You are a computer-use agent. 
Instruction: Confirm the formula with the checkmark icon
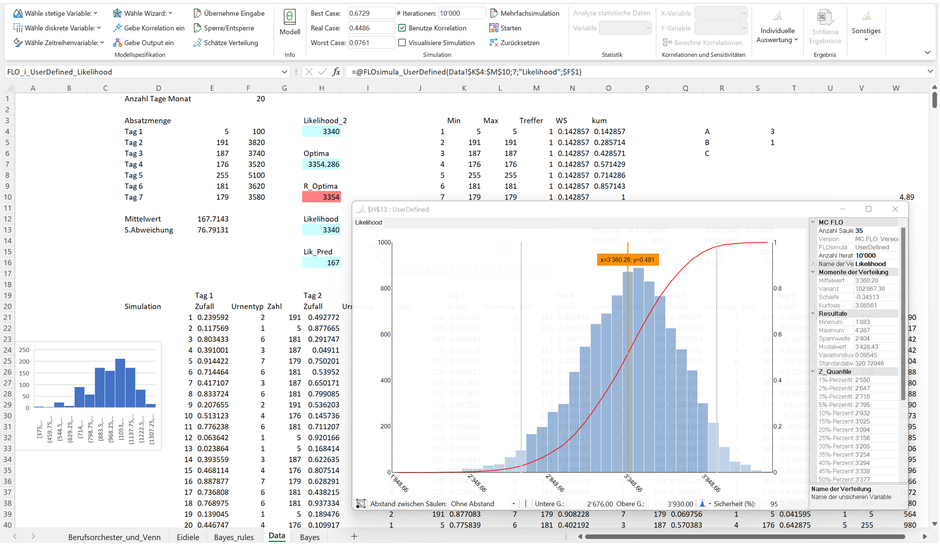click(x=323, y=71)
